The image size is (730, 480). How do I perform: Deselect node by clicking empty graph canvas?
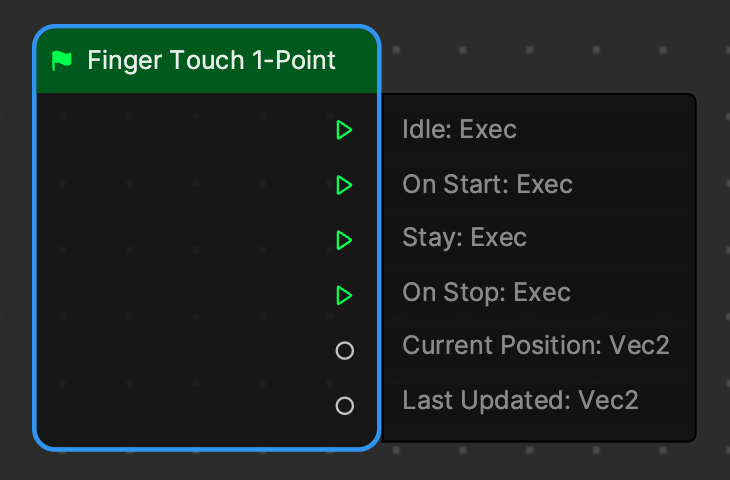point(559,47)
